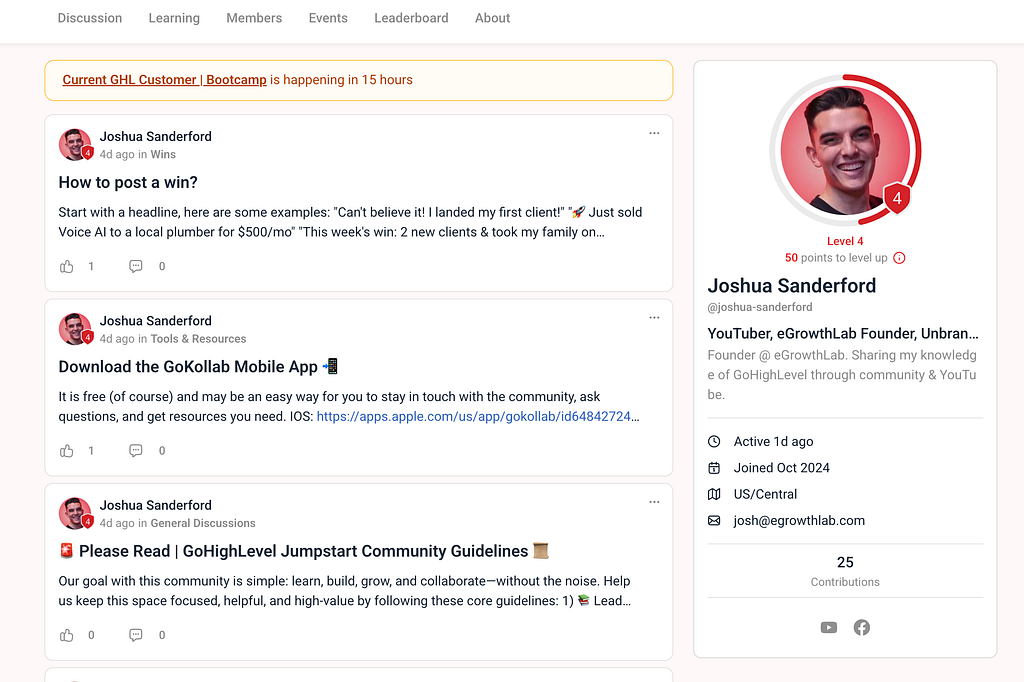Like the Community Guidelines post
This screenshot has height=682, width=1024.
point(67,635)
